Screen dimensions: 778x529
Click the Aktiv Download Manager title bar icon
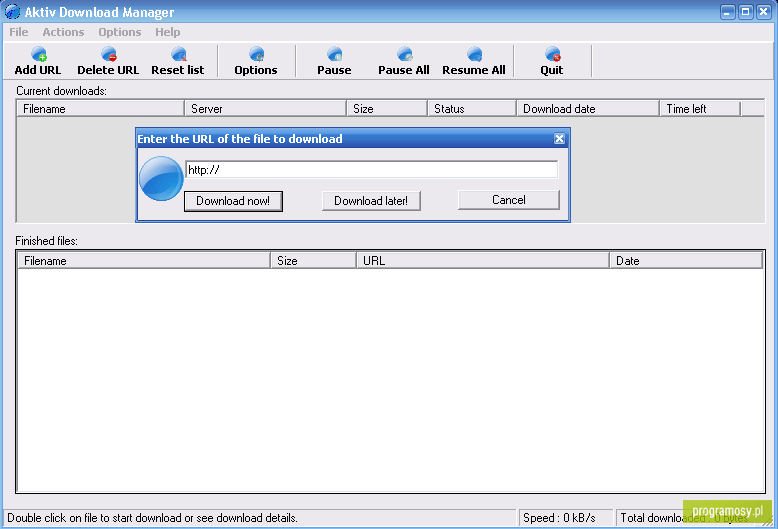12,11
